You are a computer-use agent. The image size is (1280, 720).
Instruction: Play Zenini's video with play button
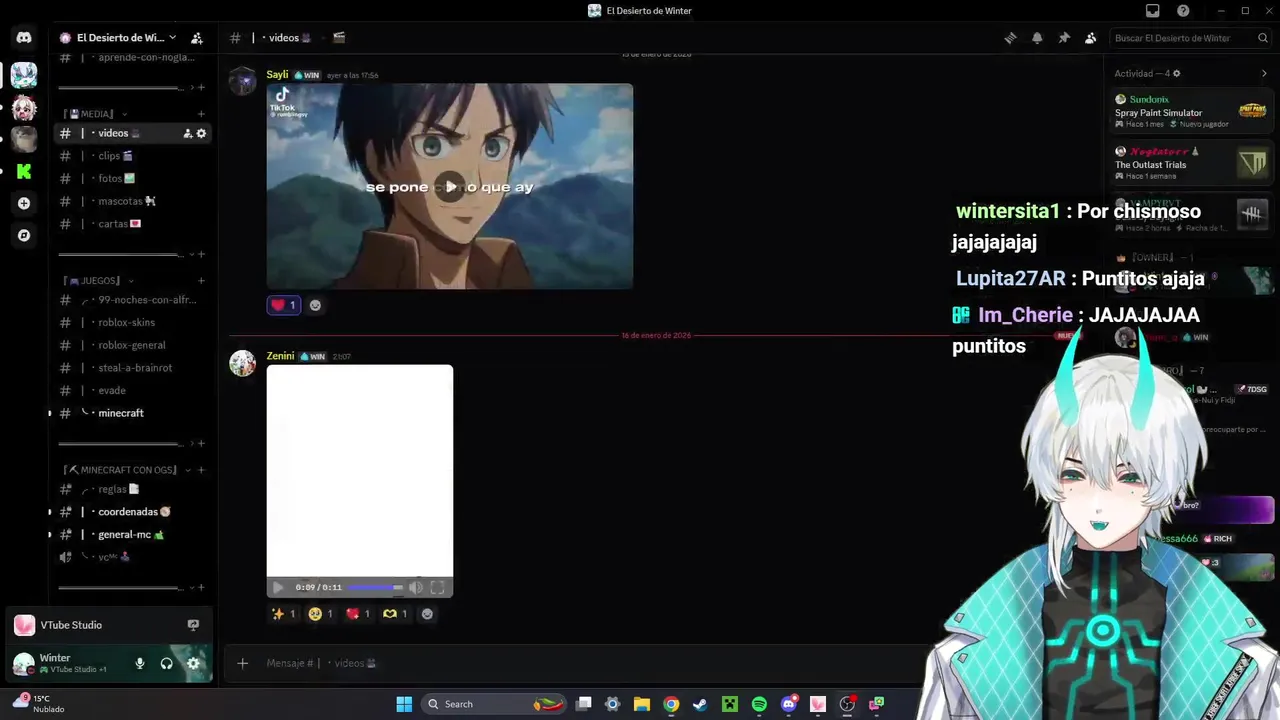(x=278, y=588)
